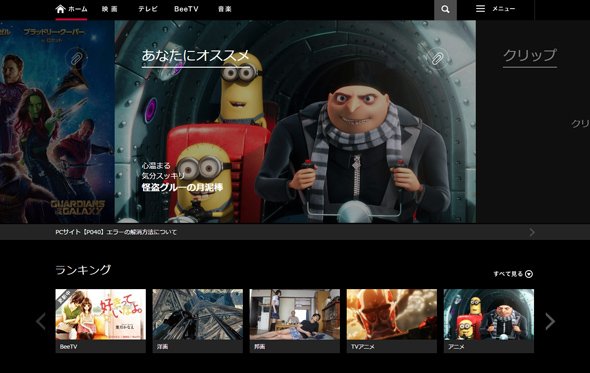Go to the 音楽 tab
This screenshot has height=373, width=590.
(225, 9)
